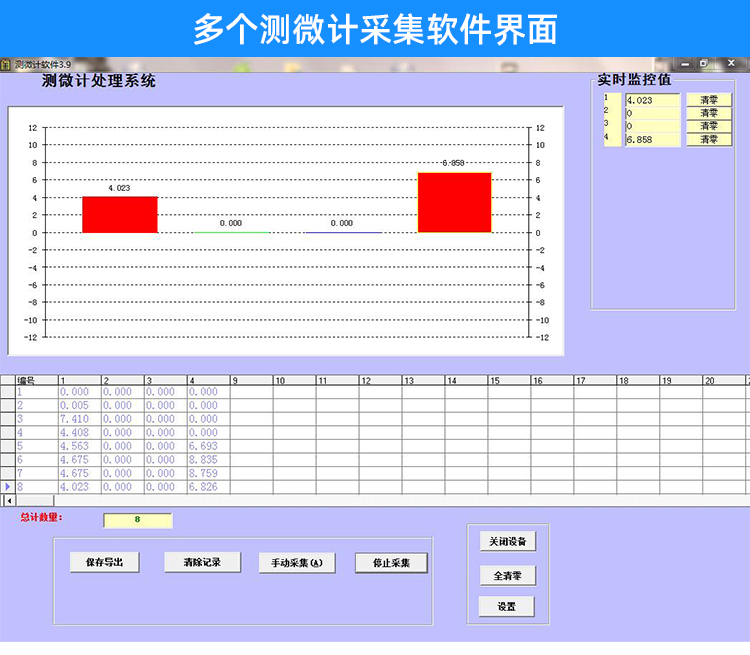Screen dimensions: 750x655
Task: Click 清零 for channel 2
Action: click(x=709, y=113)
